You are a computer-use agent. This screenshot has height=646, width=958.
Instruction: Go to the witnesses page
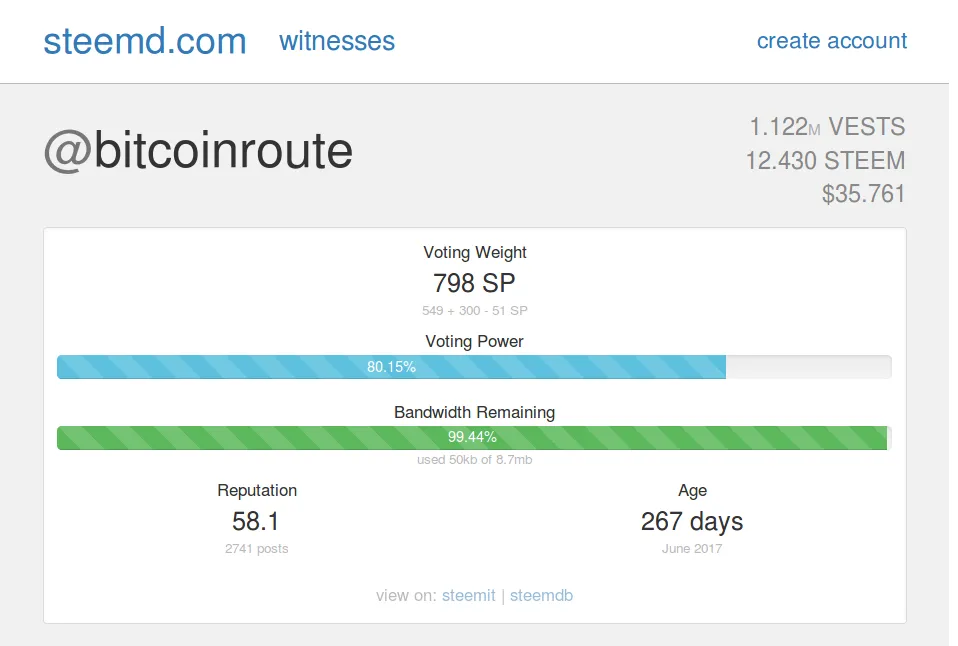click(x=337, y=41)
